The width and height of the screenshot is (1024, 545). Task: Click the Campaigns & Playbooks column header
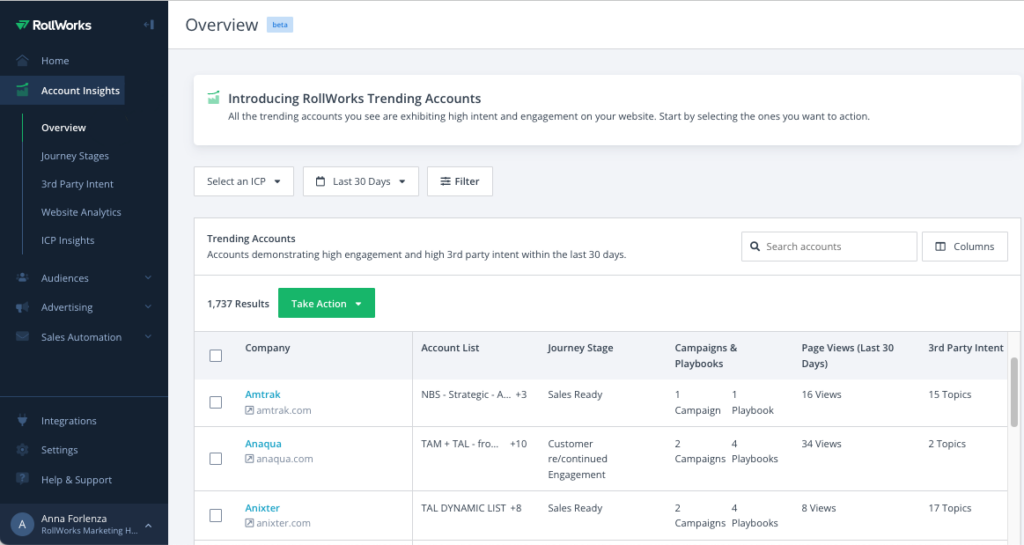pos(705,356)
